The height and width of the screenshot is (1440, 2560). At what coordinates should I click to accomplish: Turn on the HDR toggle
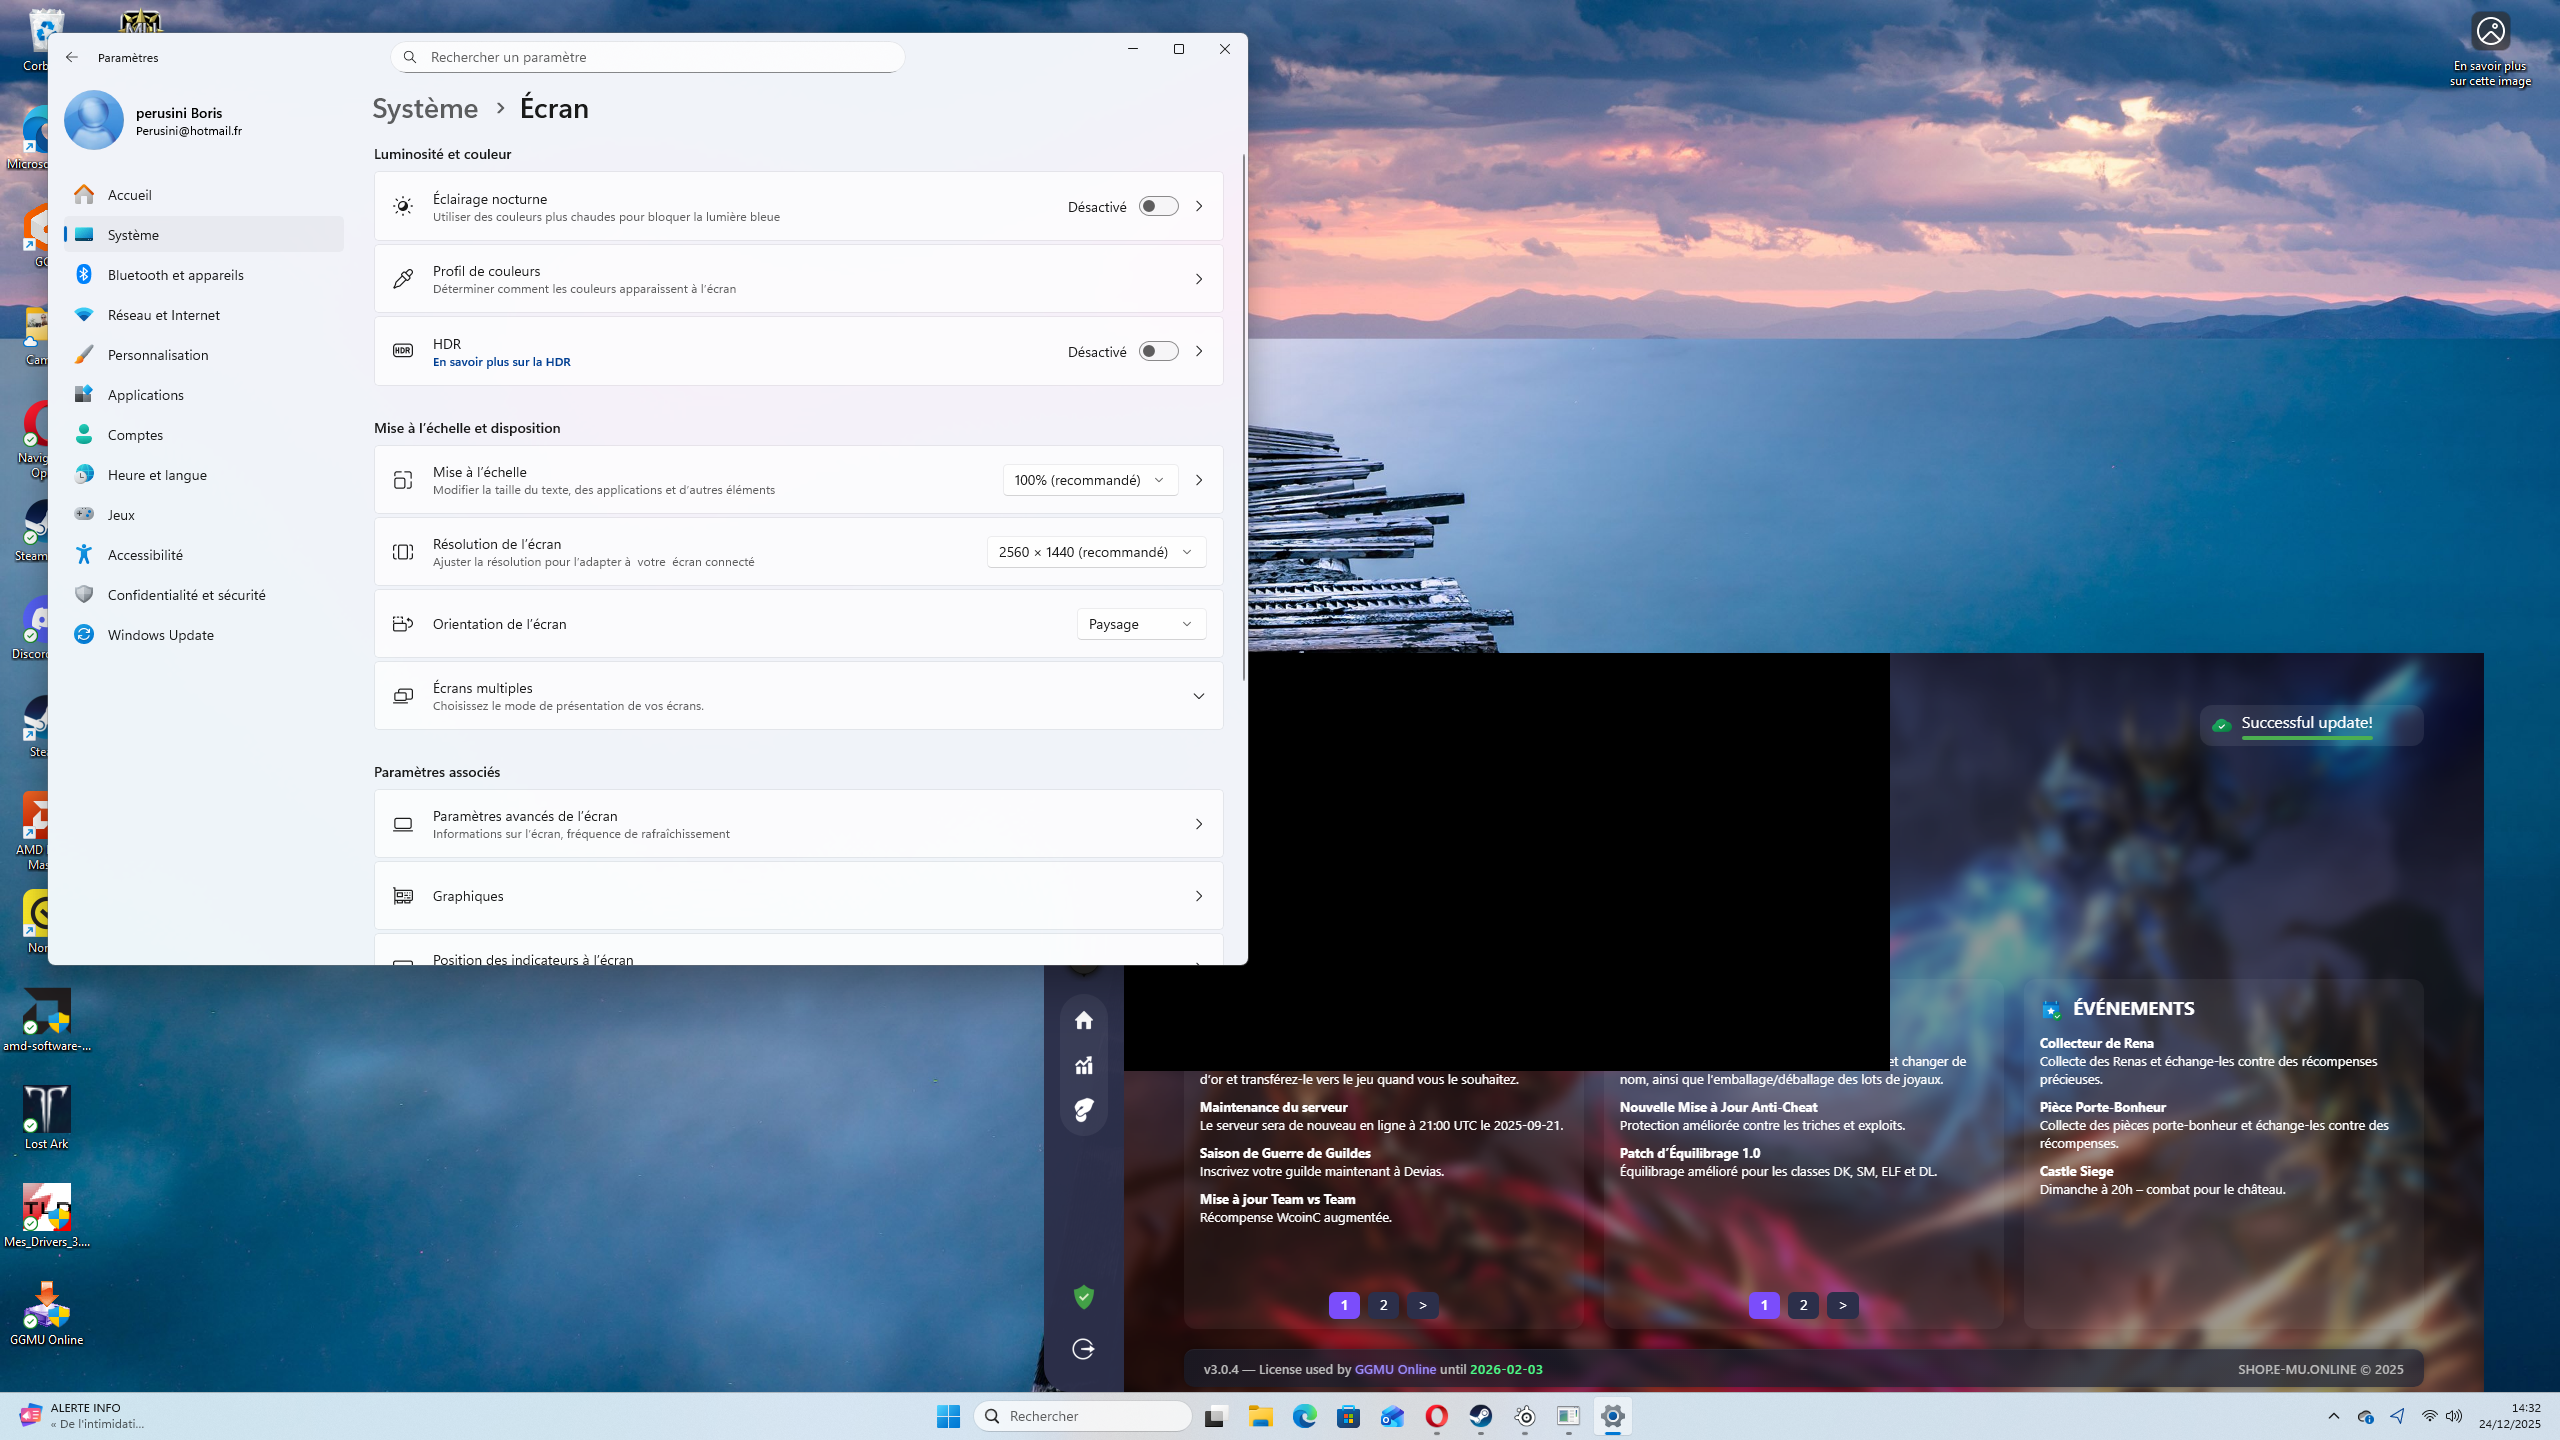[1158, 351]
